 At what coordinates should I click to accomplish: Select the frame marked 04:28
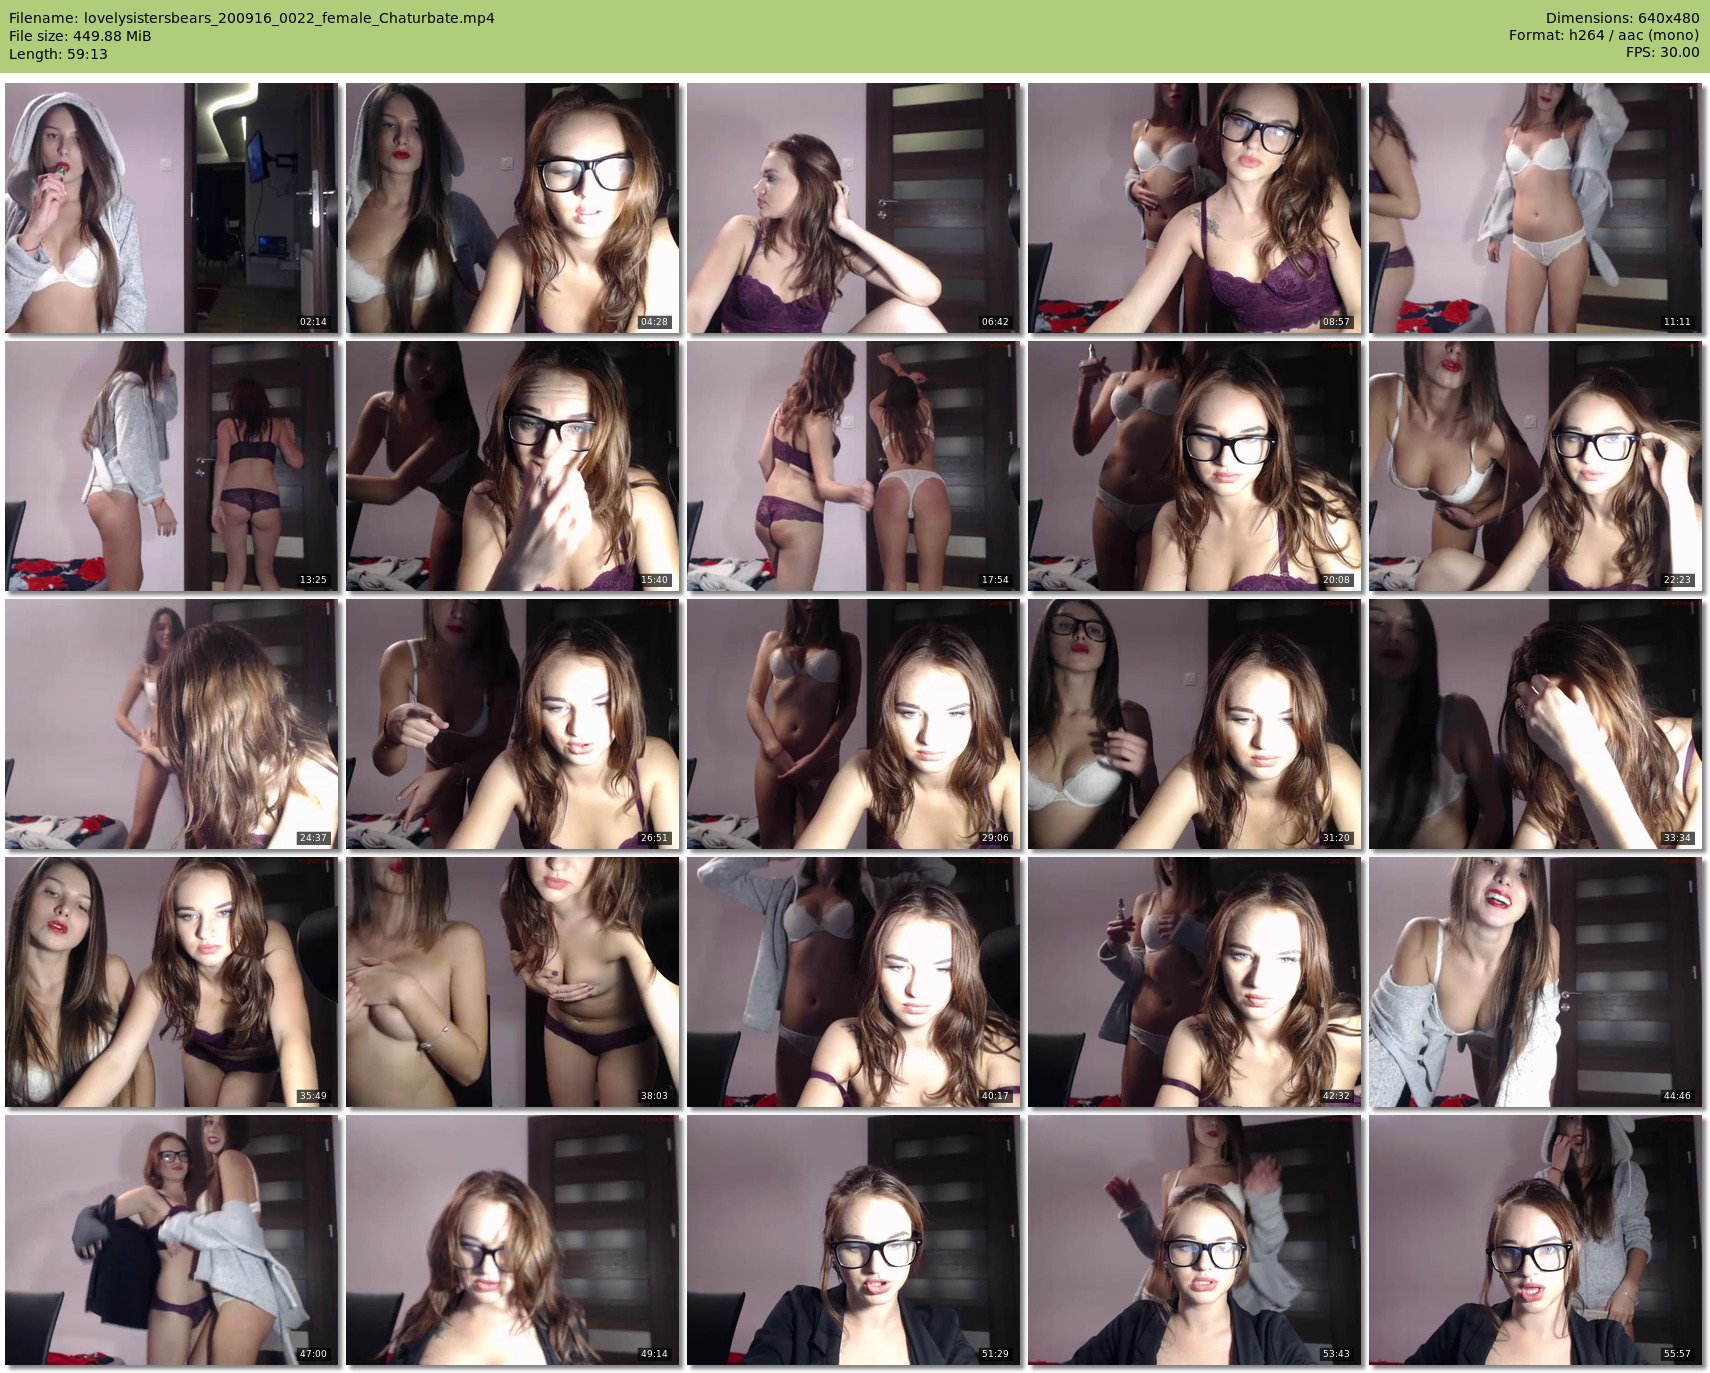tap(512, 208)
